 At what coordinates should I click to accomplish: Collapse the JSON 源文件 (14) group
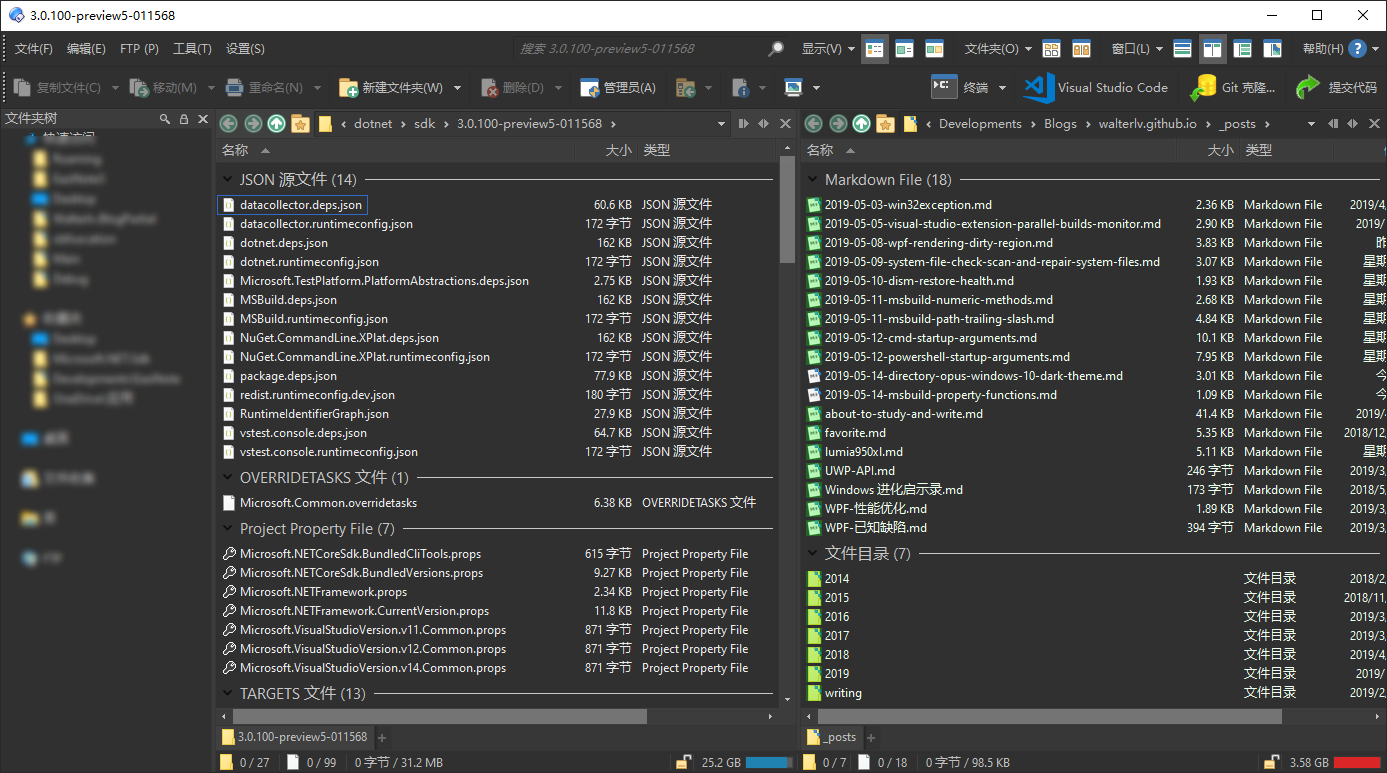point(227,180)
